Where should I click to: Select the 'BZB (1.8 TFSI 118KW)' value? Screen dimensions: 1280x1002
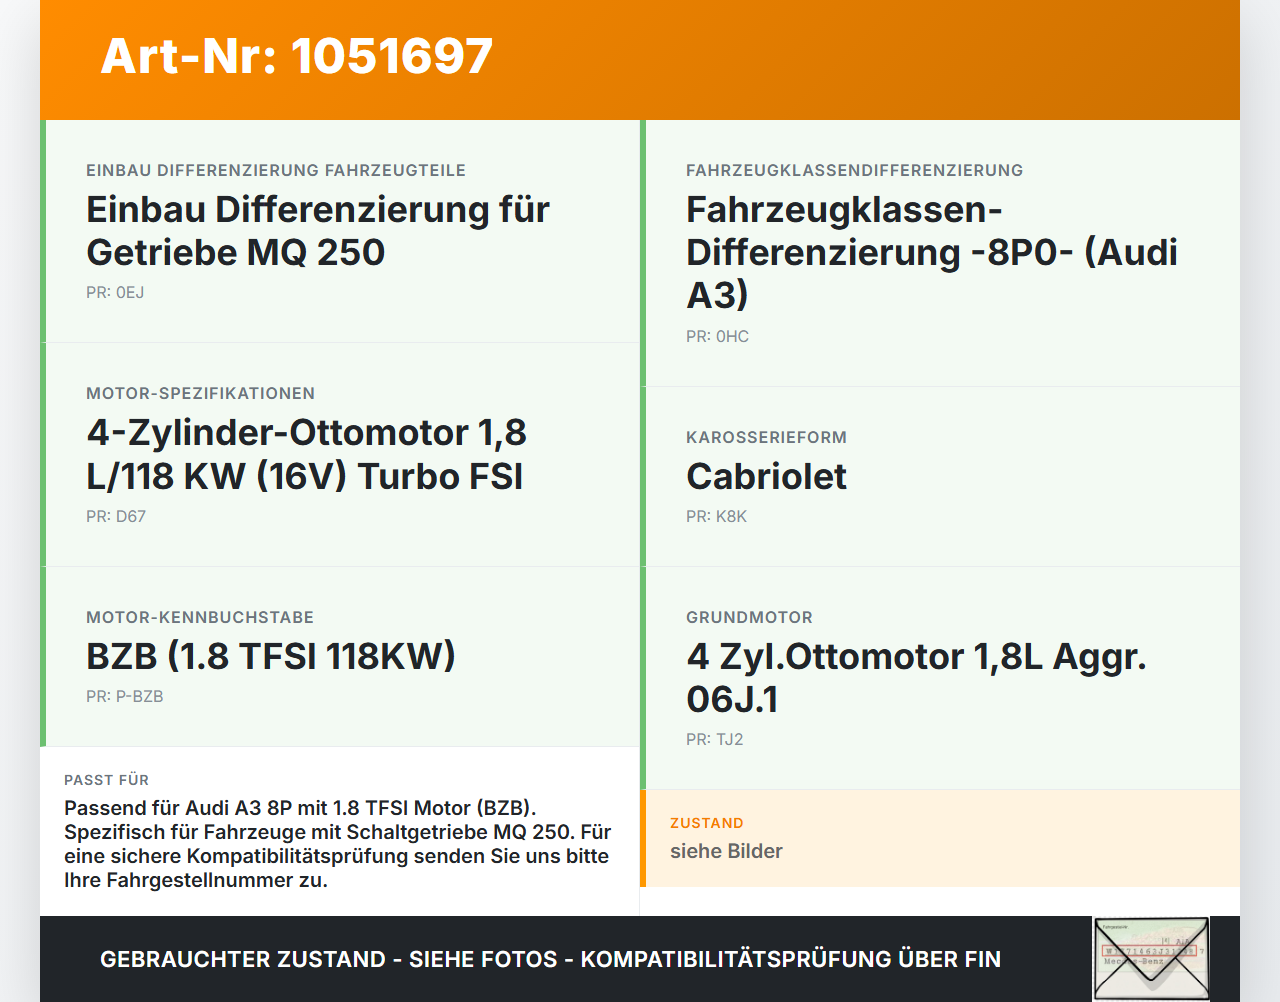point(271,656)
